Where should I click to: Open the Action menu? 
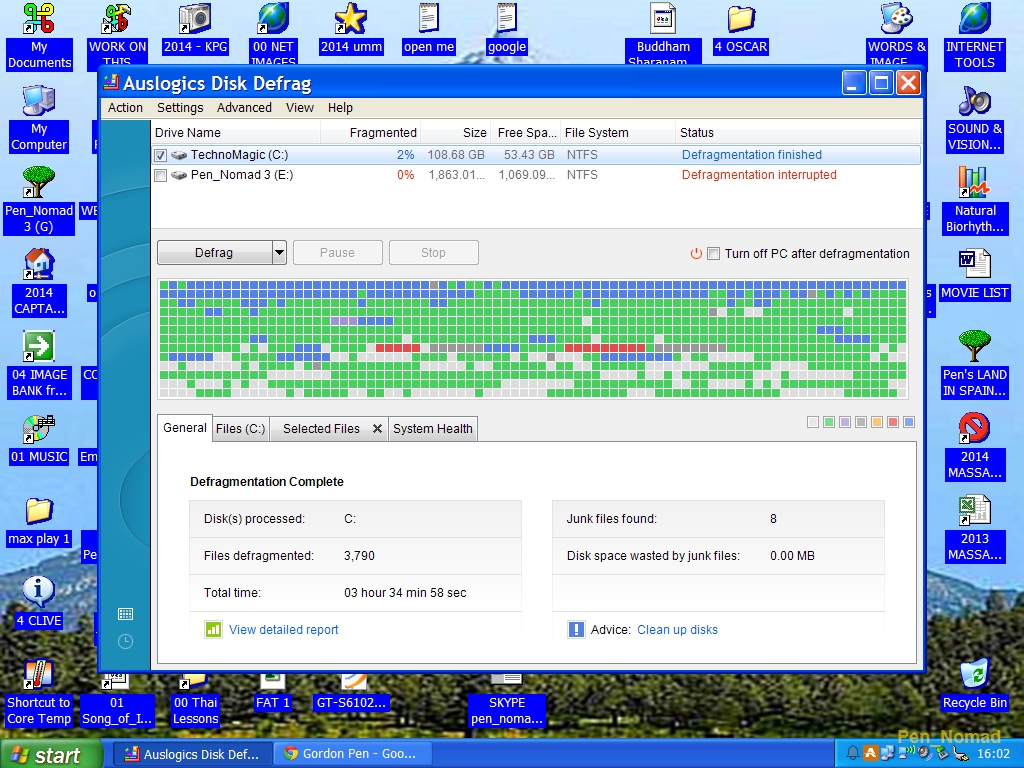(125, 108)
